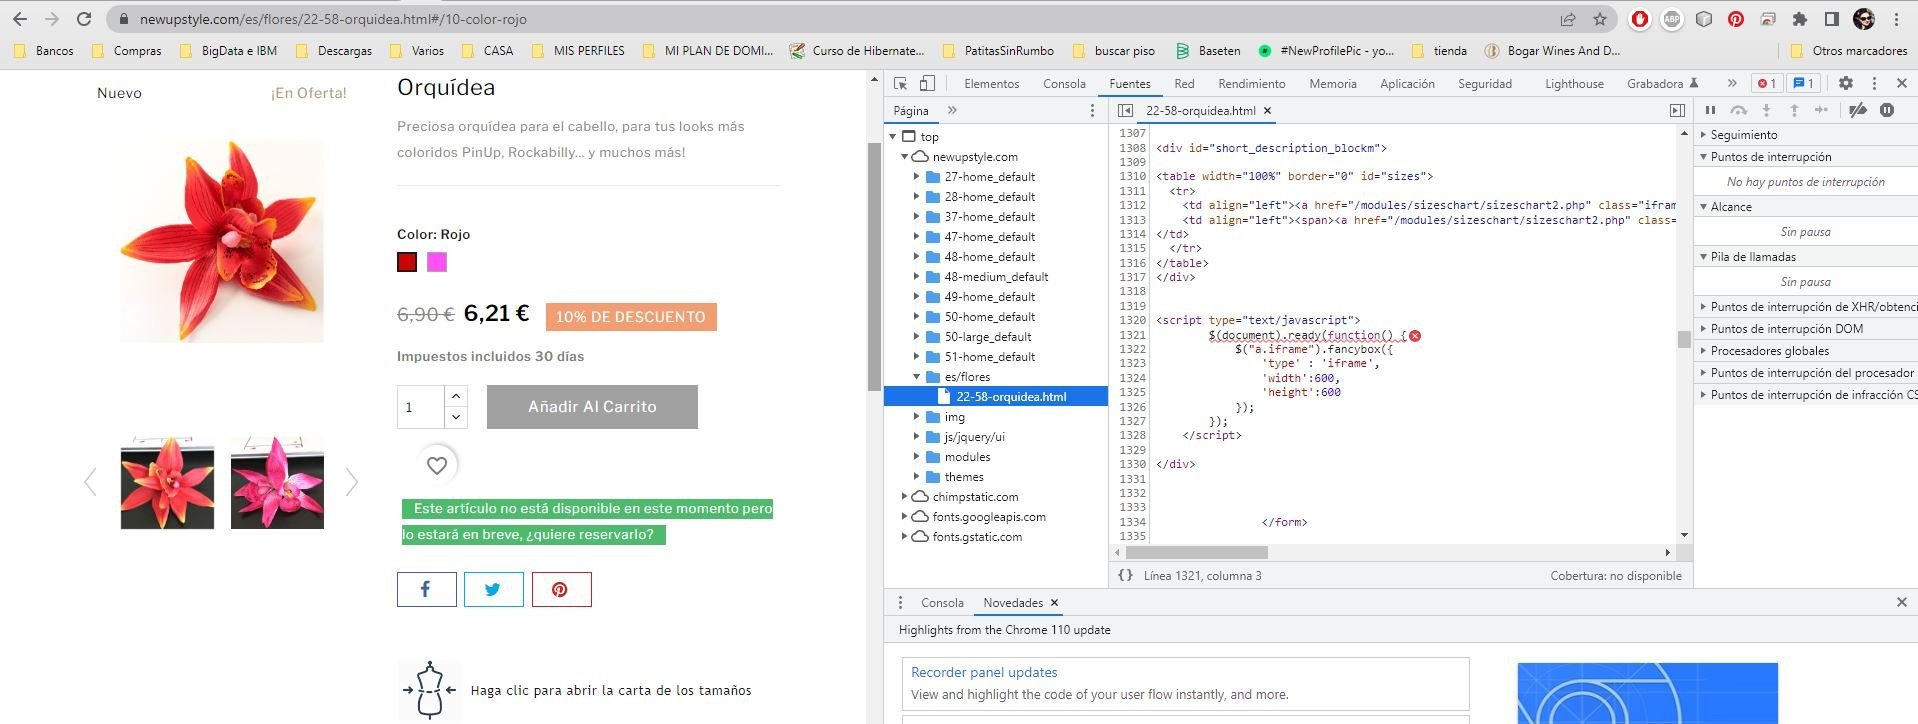Toggle the device toolbar icon
1918x724 pixels.
(927, 84)
